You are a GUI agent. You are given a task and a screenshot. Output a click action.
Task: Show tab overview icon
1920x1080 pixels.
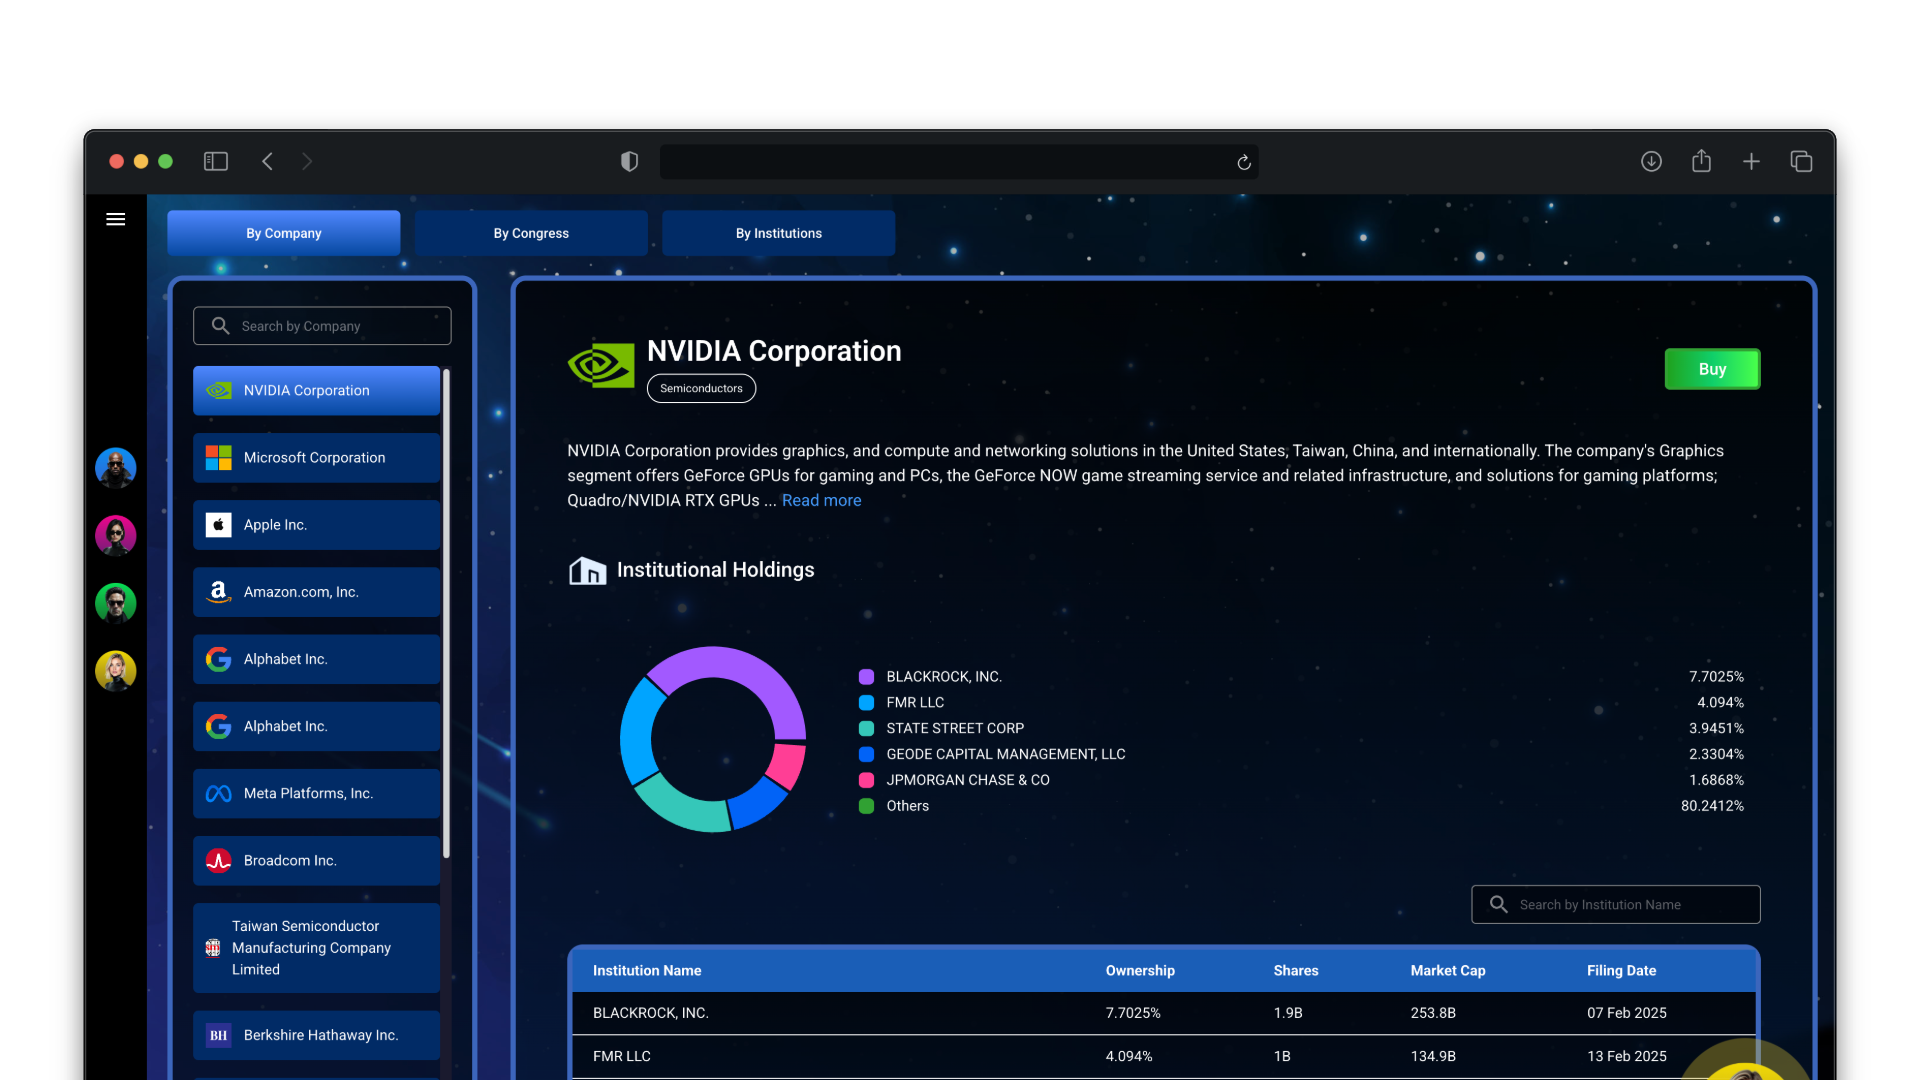click(1801, 161)
